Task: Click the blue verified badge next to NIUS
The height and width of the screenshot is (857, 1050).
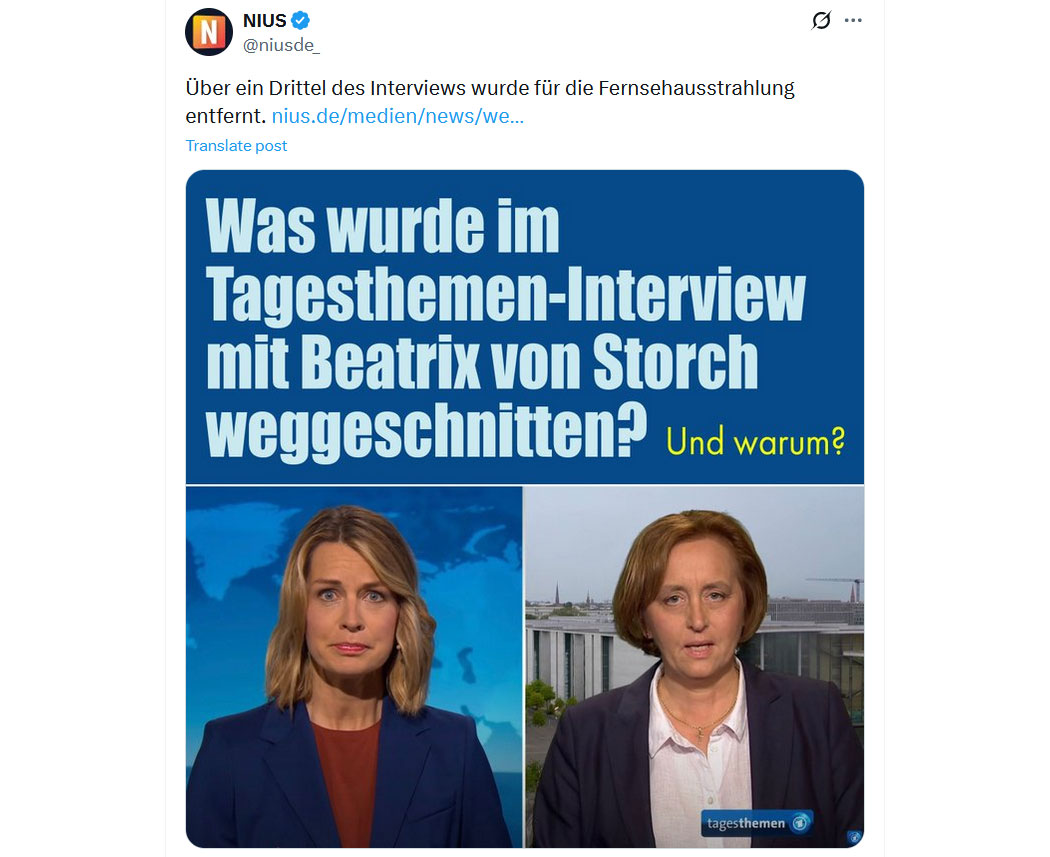Action: pos(301,21)
